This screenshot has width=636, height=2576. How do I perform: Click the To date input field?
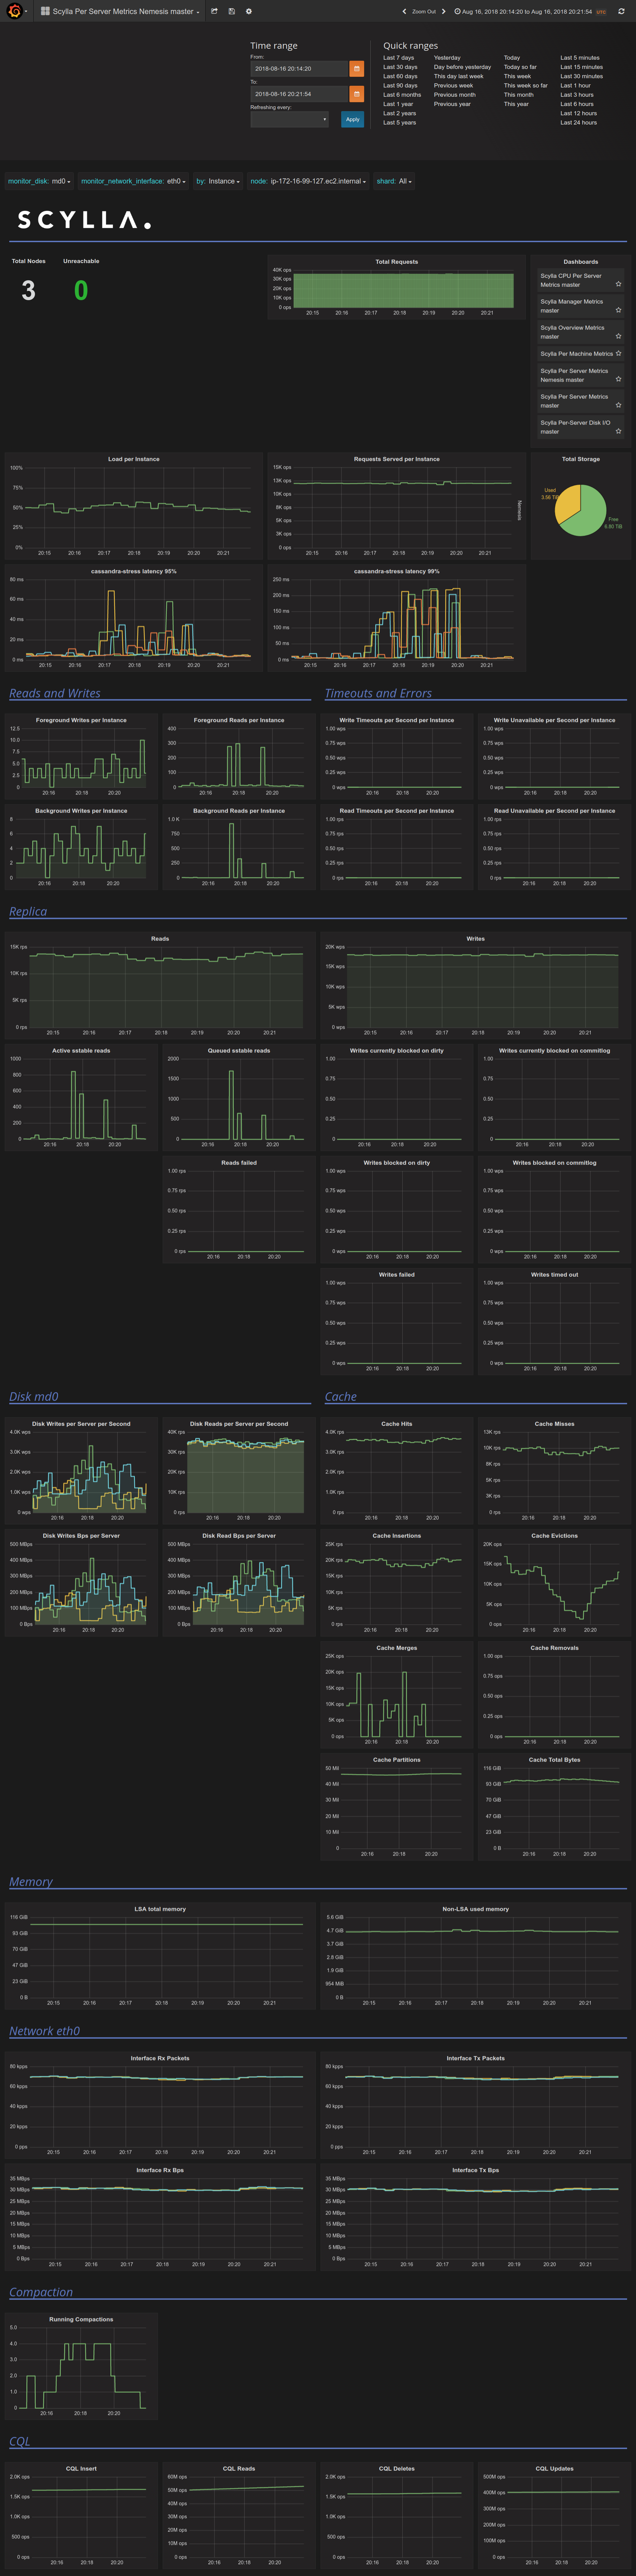tap(299, 94)
